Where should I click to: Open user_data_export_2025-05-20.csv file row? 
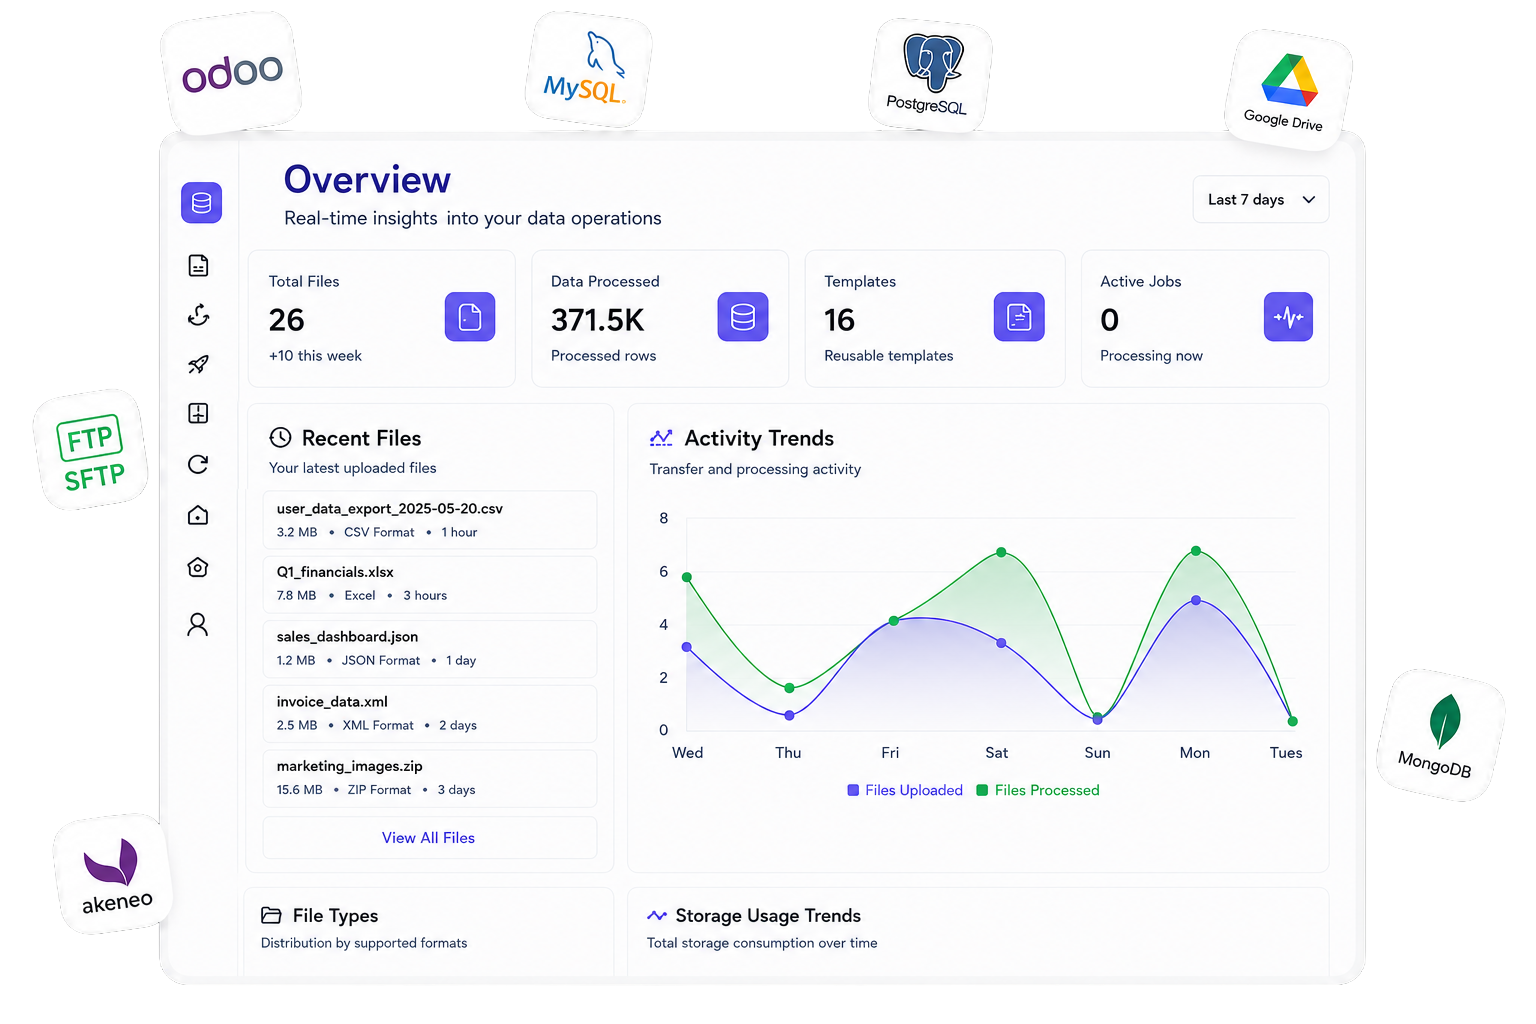430,519
